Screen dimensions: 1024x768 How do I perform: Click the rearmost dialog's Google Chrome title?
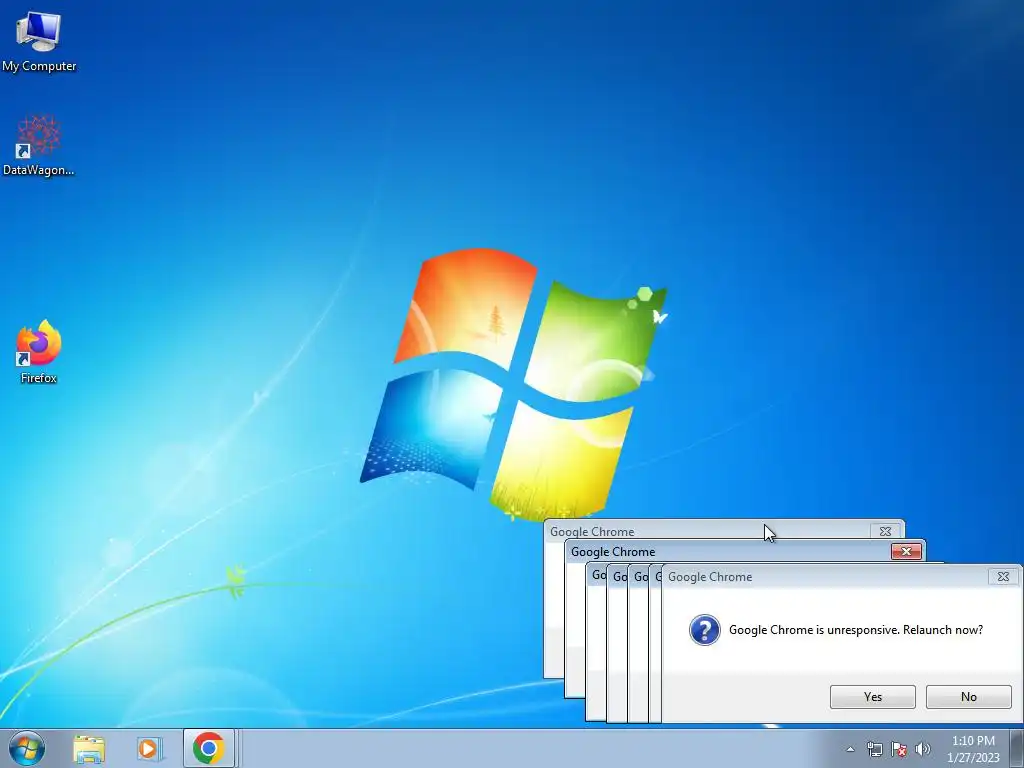tap(592, 532)
